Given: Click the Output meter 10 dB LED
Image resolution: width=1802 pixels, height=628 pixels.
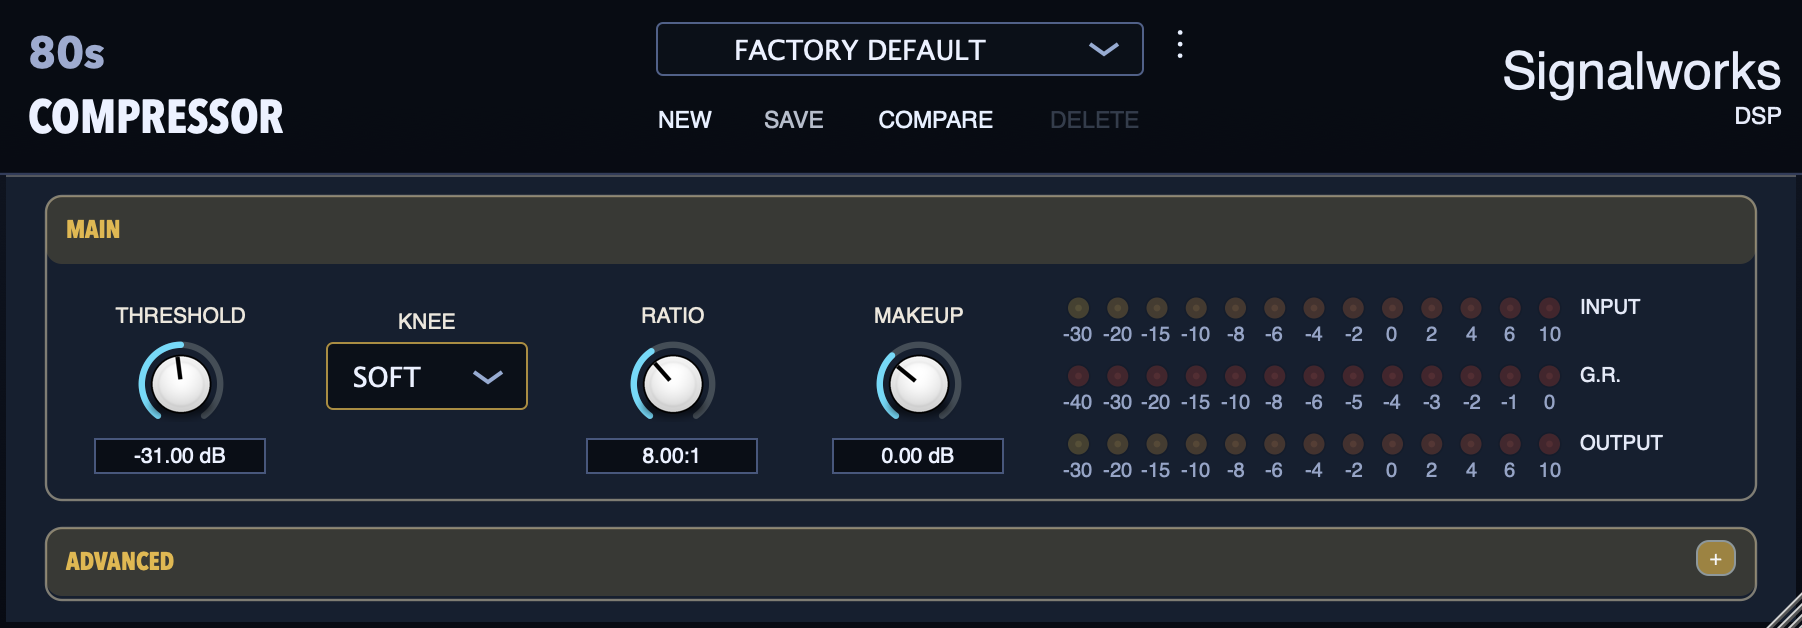Looking at the screenshot, I should [x=1549, y=444].
